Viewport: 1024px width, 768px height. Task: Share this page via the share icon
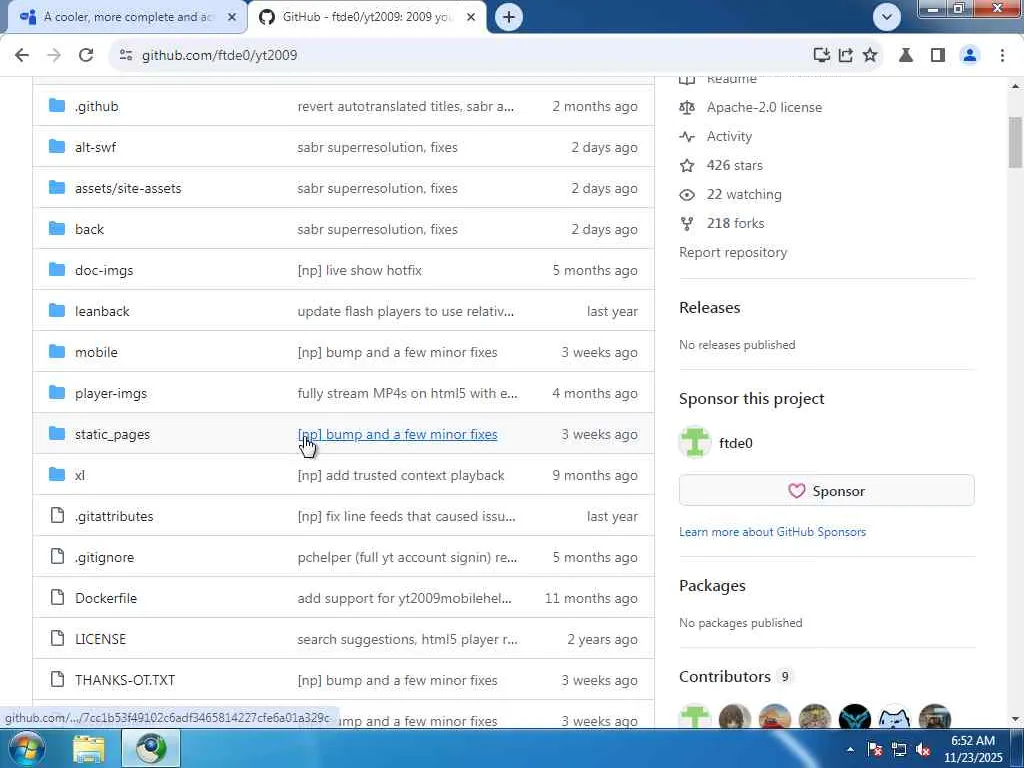[846, 56]
